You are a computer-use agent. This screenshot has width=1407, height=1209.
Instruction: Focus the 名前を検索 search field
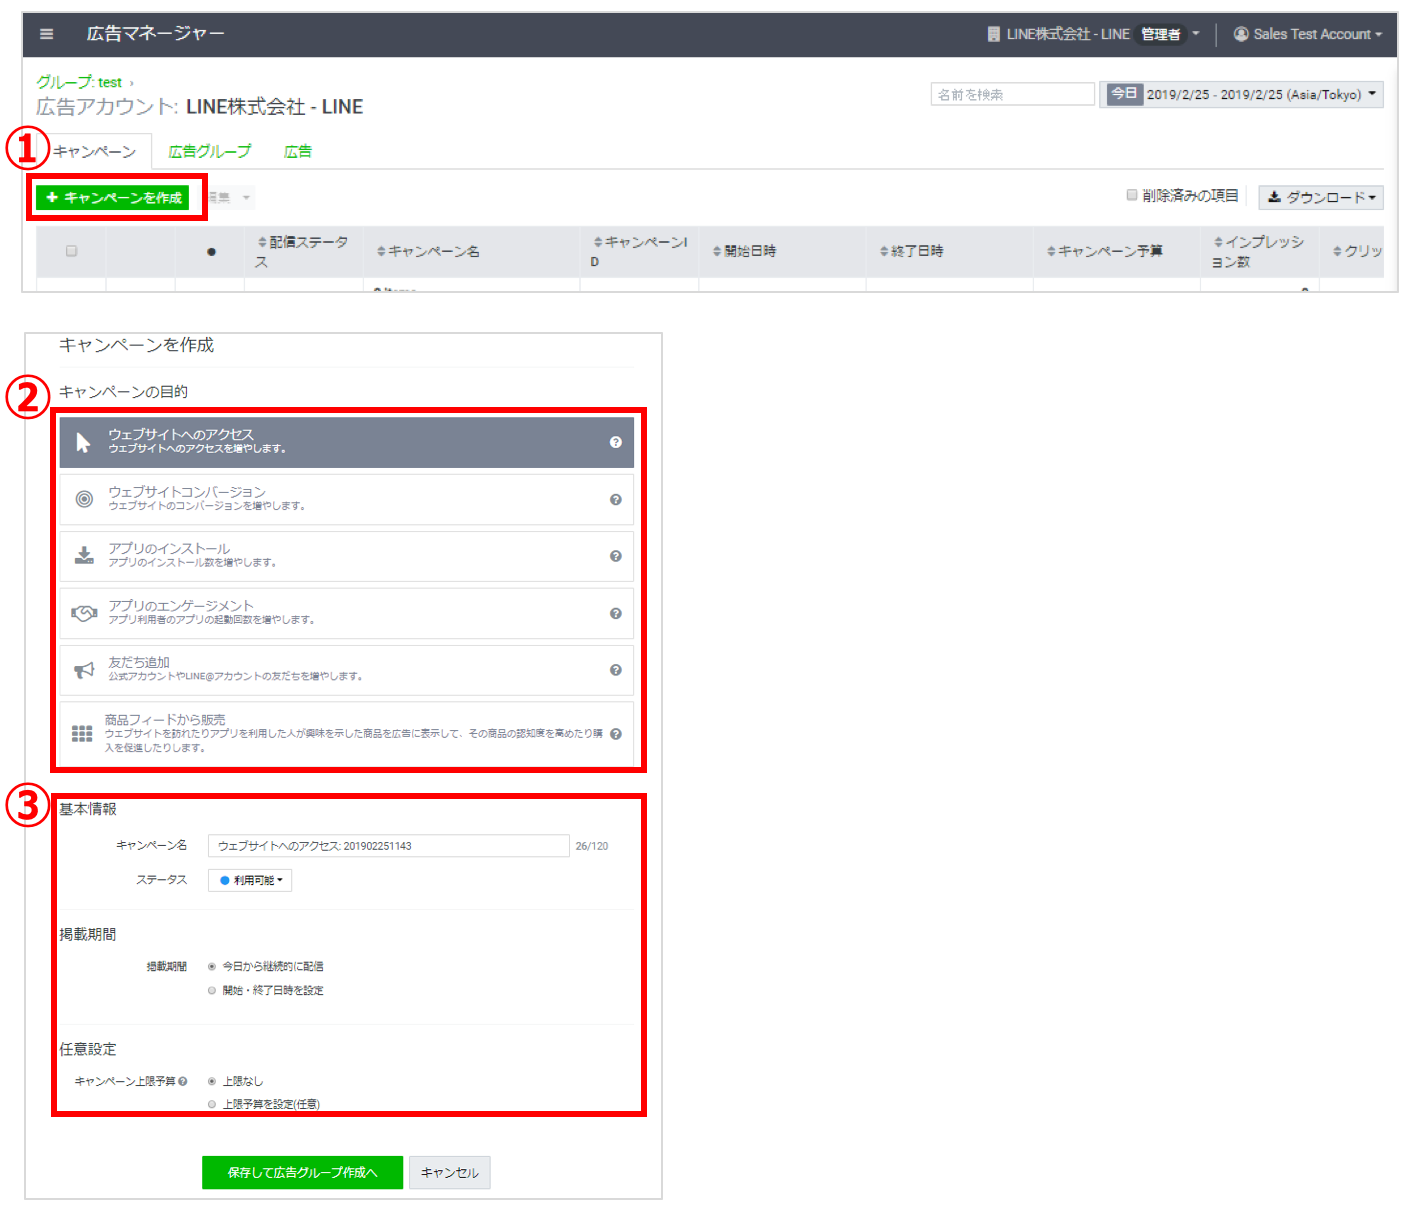click(1012, 94)
